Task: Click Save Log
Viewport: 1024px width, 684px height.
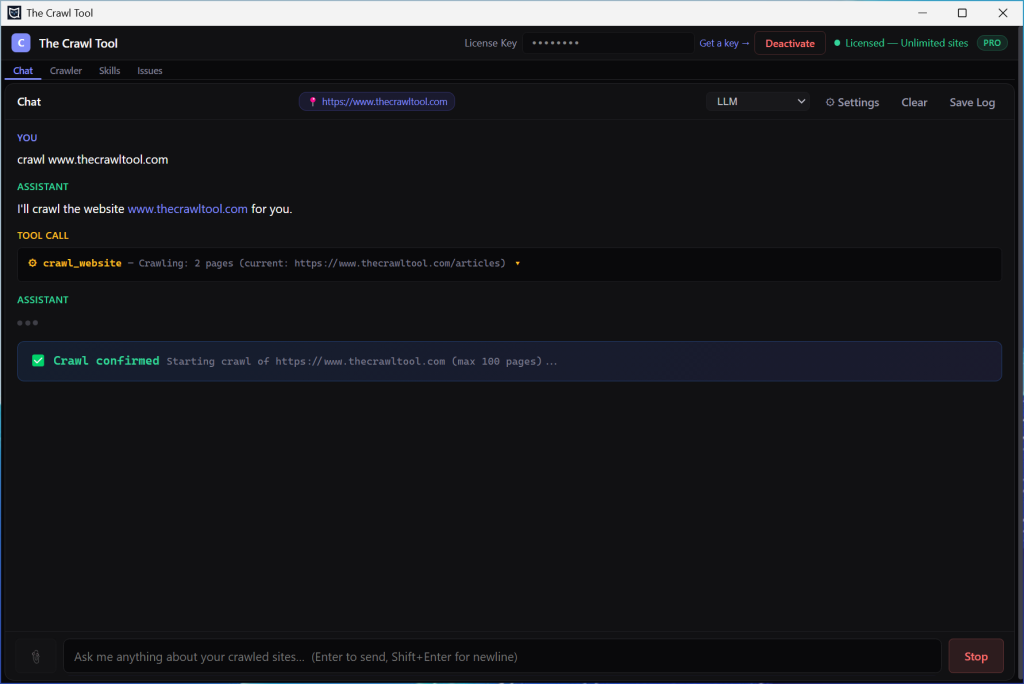Action: point(972,102)
